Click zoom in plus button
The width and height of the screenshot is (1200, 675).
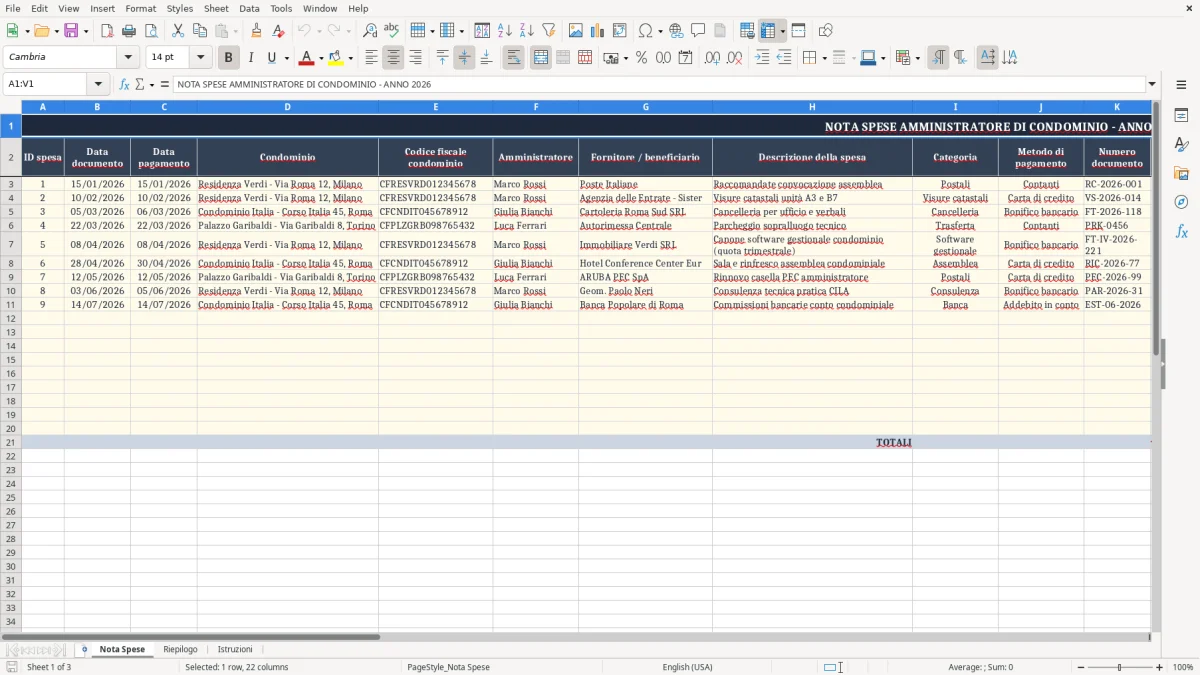[x=1160, y=667]
